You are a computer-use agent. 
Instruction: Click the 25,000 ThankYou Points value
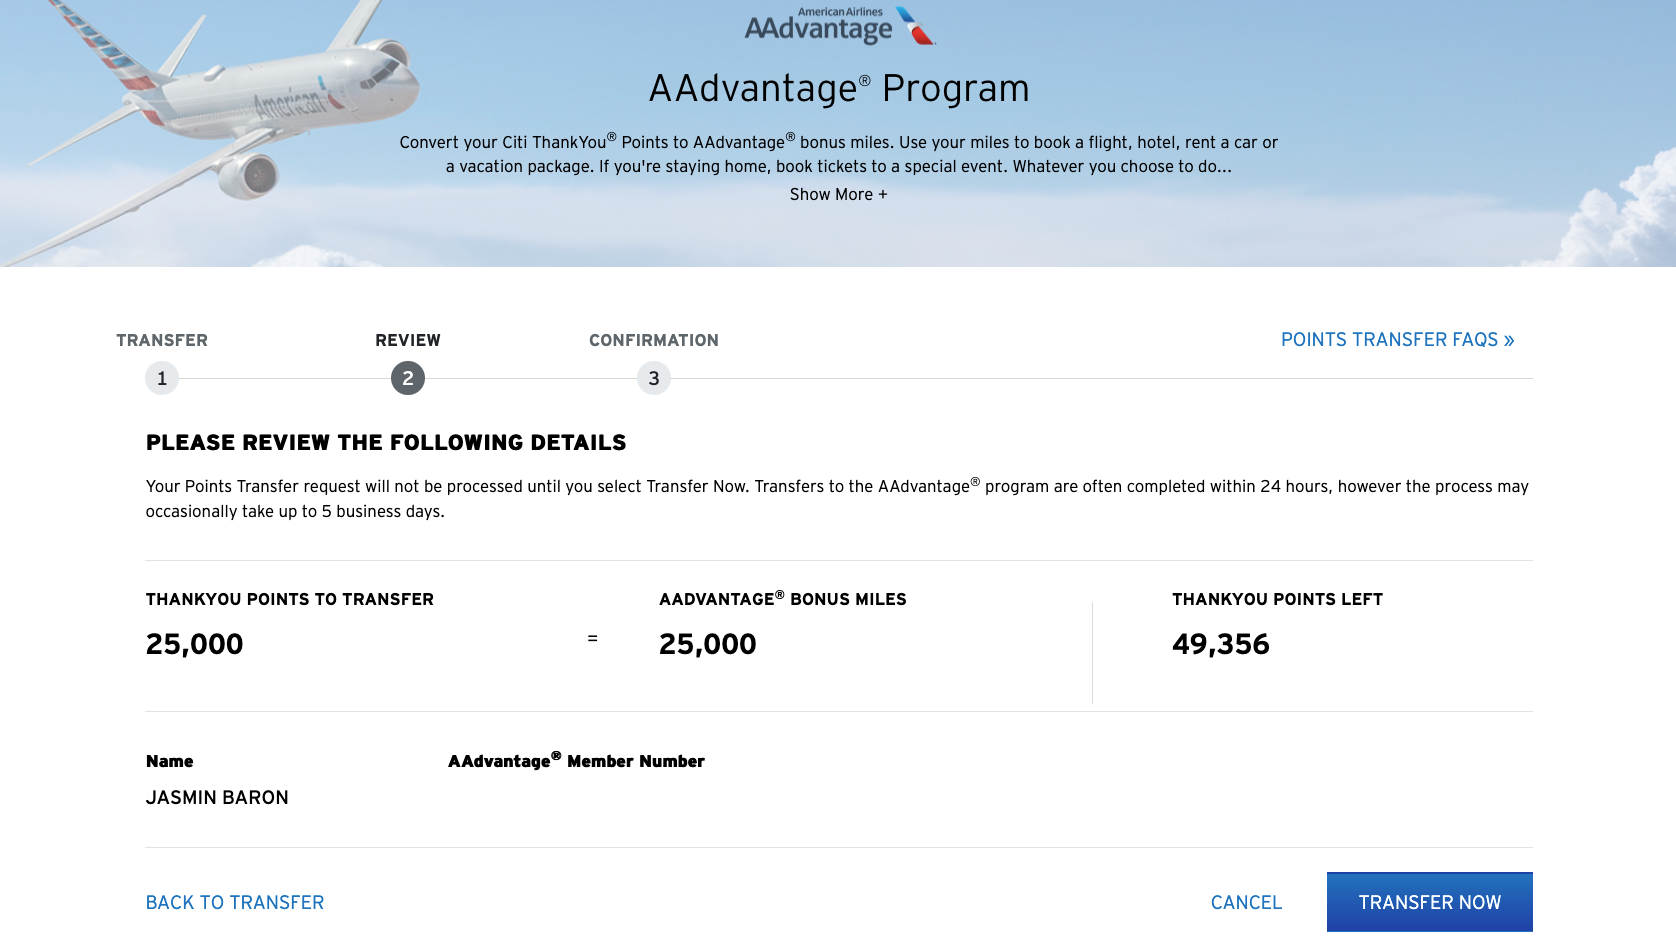[x=194, y=644]
